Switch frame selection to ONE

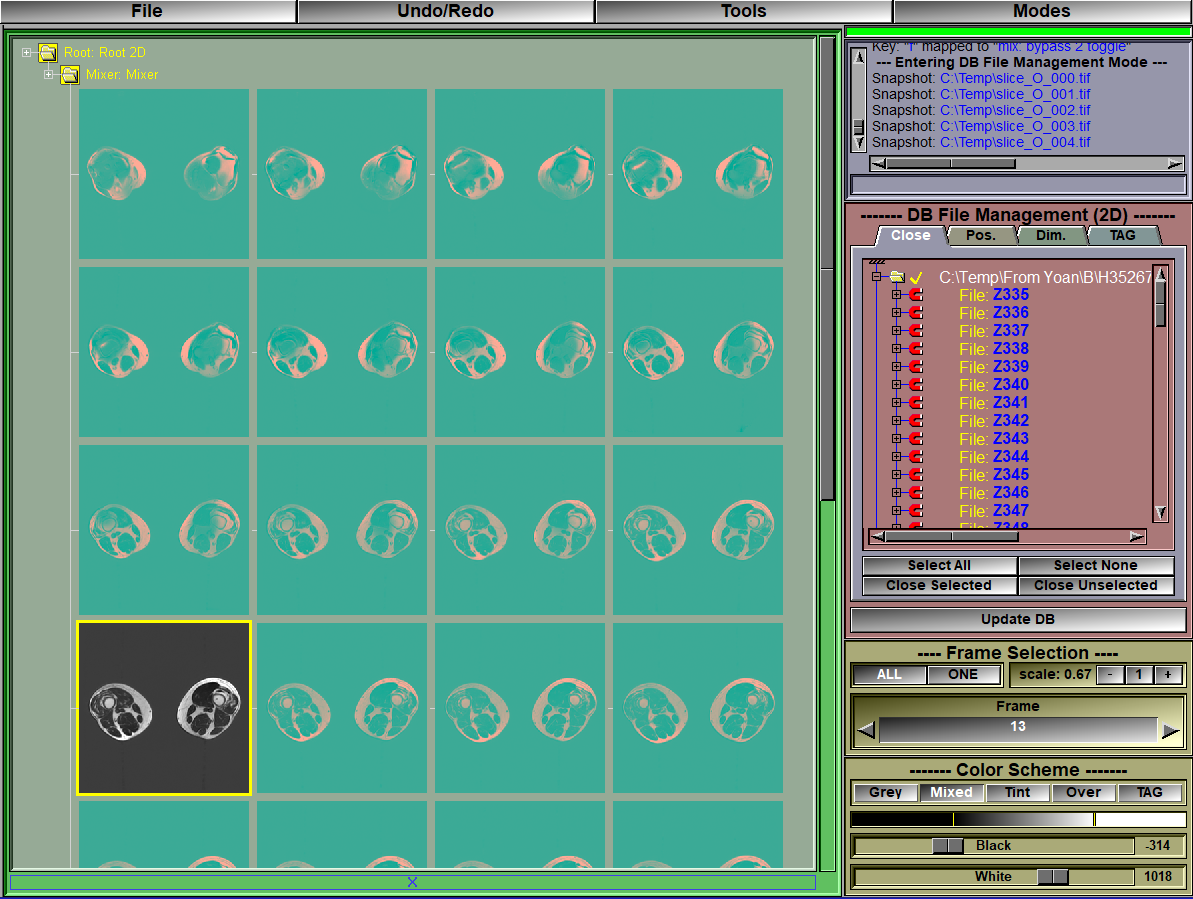(x=963, y=675)
